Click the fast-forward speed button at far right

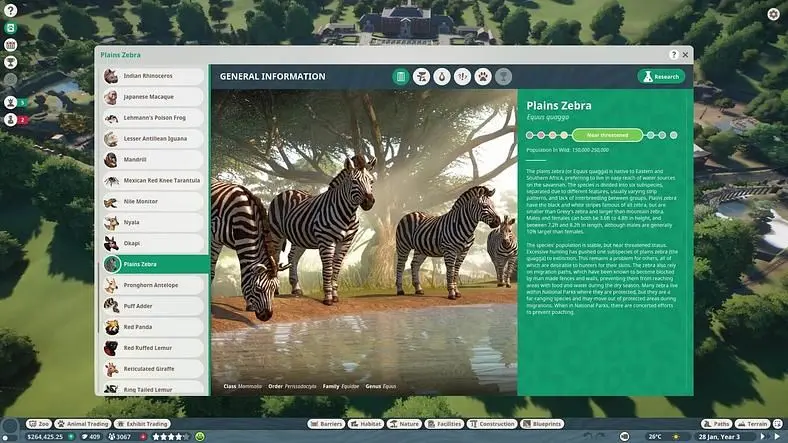(777, 437)
